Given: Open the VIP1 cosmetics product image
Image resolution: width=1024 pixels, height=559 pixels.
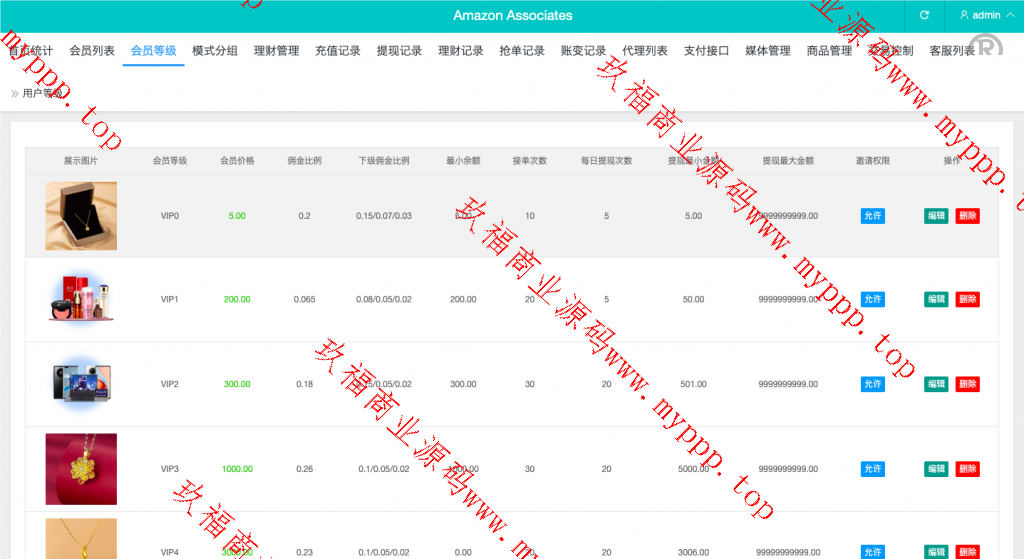Looking at the screenshot, I should coord(81,299).
